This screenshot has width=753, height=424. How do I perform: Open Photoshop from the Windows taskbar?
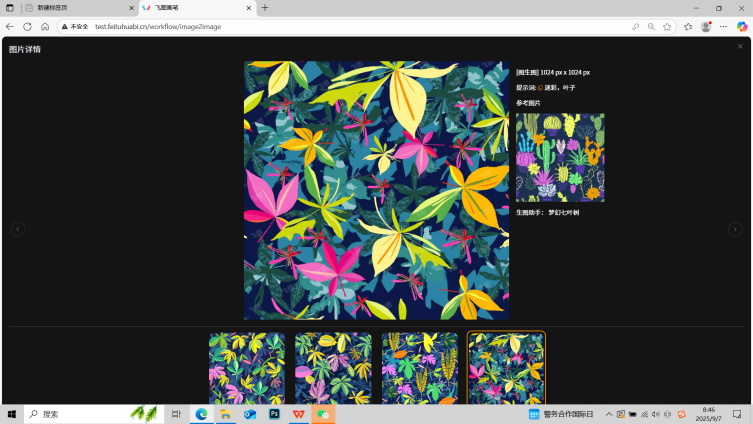tap(274, 414)
